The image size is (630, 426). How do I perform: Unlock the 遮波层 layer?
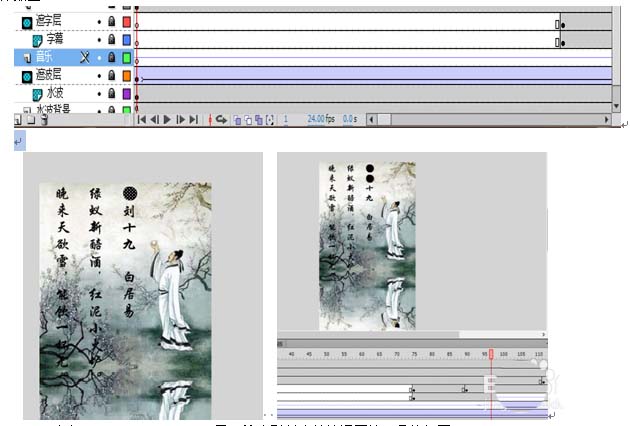[x=112, y=76]
